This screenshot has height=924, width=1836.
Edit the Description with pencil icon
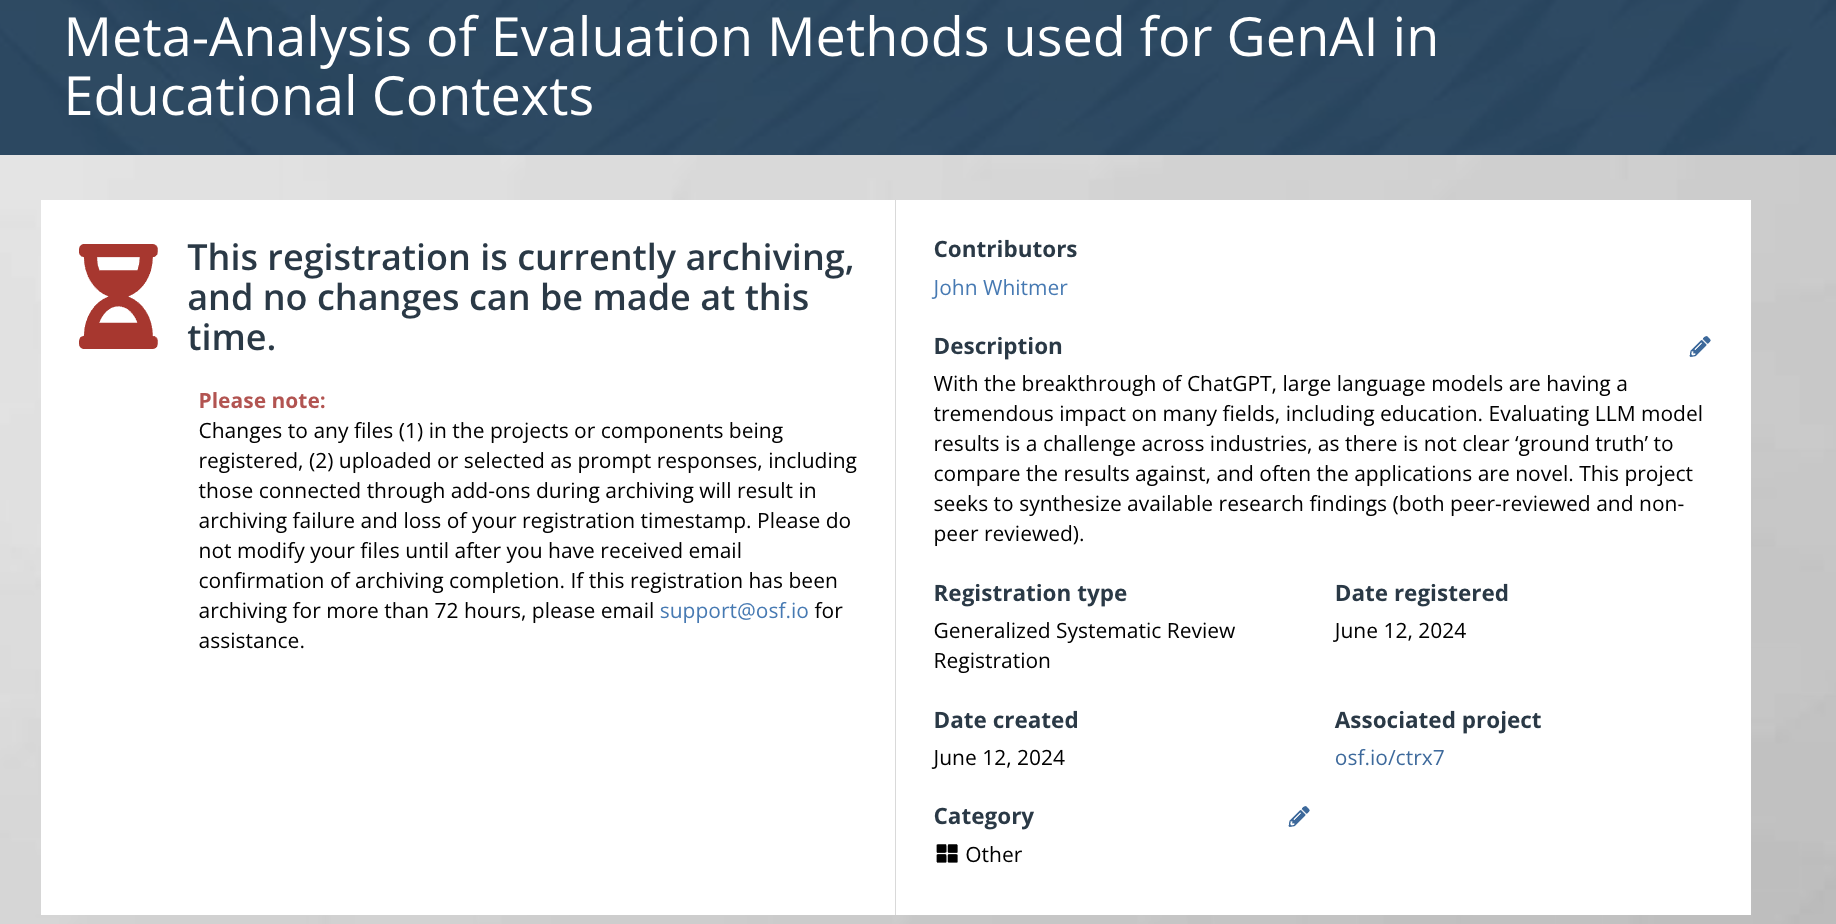(1699, 347)
